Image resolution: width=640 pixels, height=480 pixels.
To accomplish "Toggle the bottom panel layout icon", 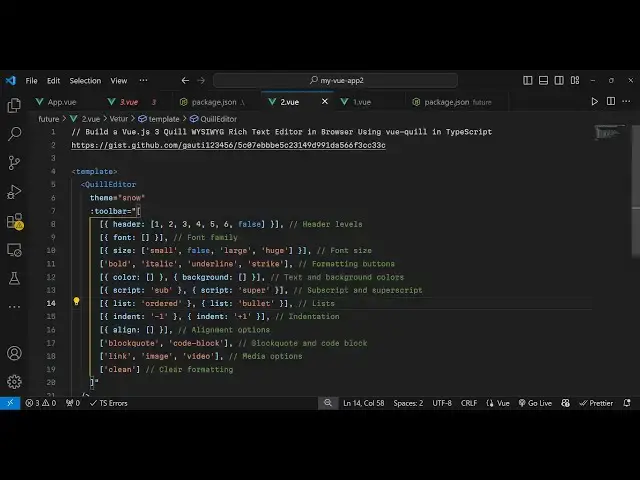I will [543, 80].
